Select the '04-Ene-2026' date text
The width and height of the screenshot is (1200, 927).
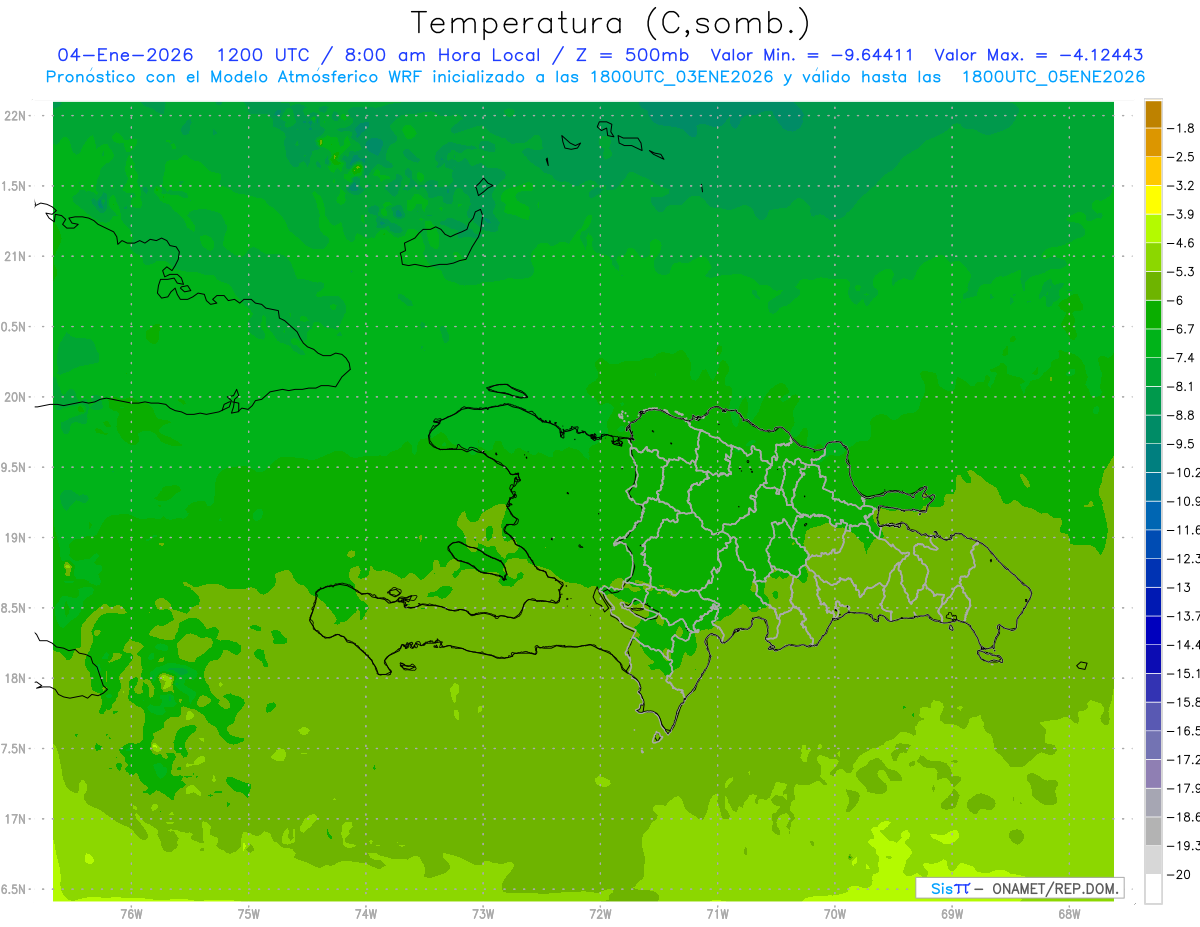pyautogui.click(x=127, y=55)
